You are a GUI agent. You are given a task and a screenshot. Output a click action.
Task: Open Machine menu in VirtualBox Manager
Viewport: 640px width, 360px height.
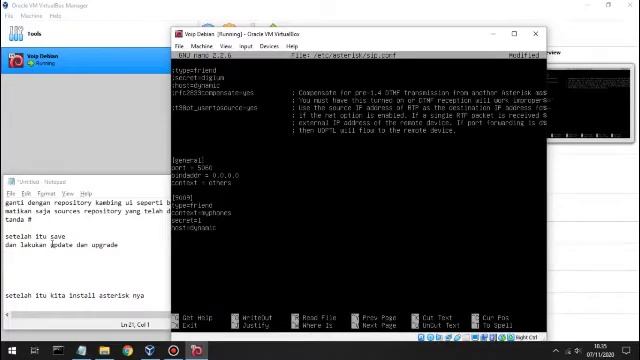coord(31,16)
